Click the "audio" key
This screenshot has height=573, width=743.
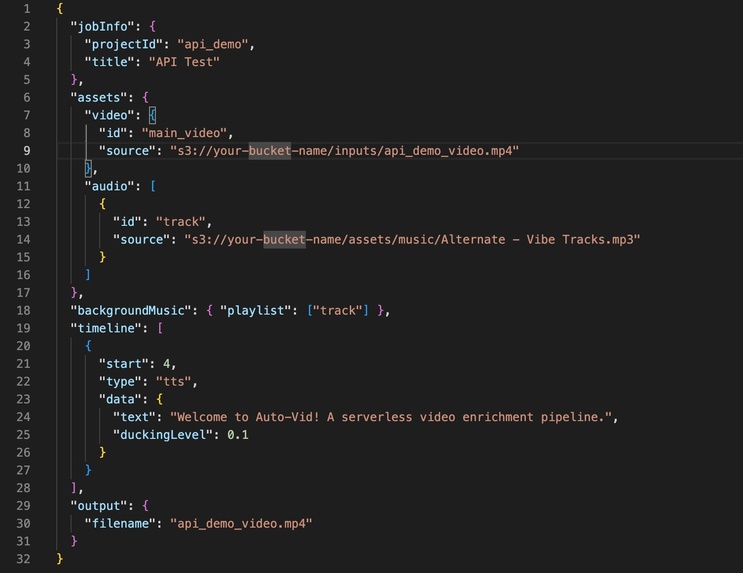pyautogui.click(x=109, y=186)
